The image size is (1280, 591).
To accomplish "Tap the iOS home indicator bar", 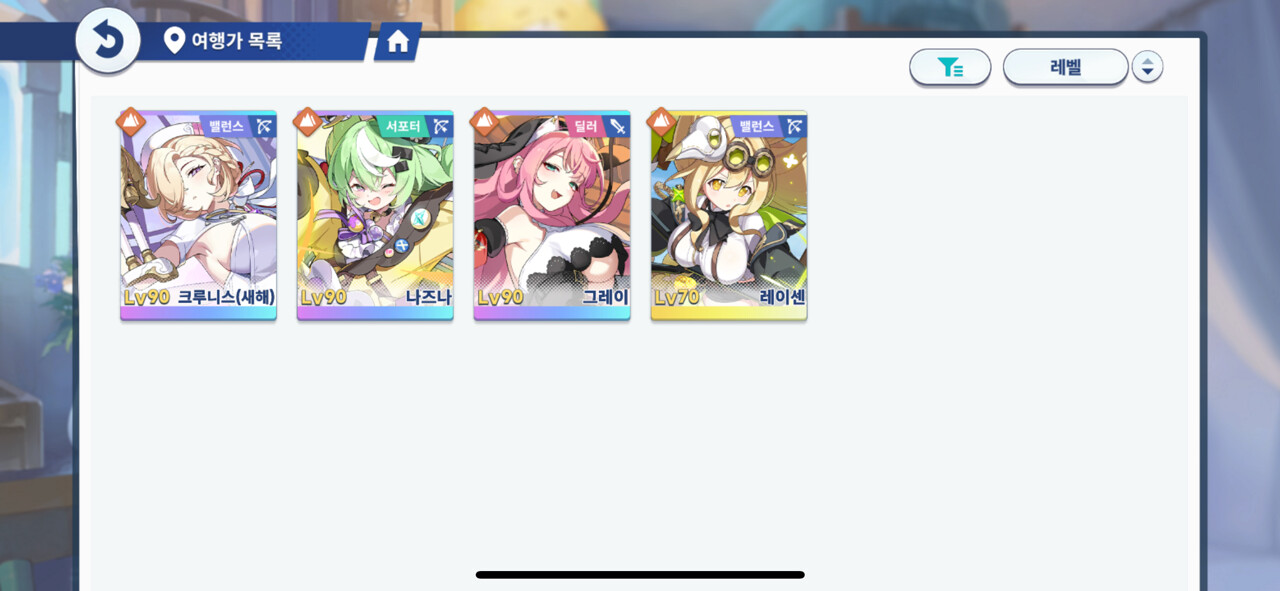I will tap(640, 575).
